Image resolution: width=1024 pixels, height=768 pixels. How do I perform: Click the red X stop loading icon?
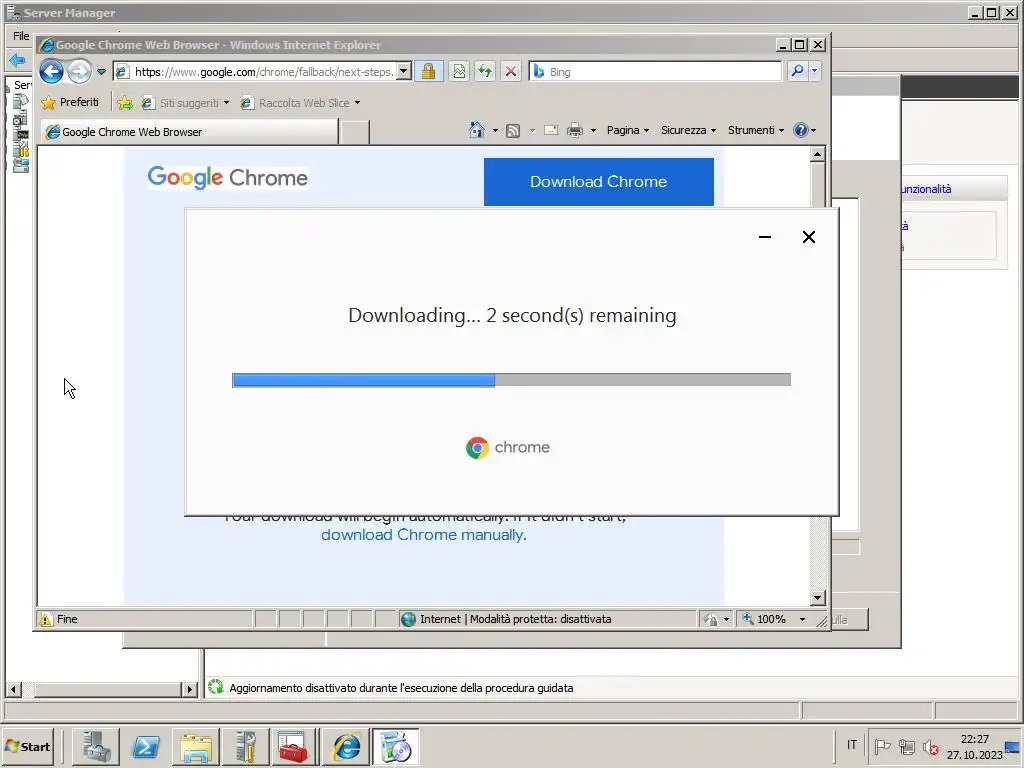(x=511, y=71)
